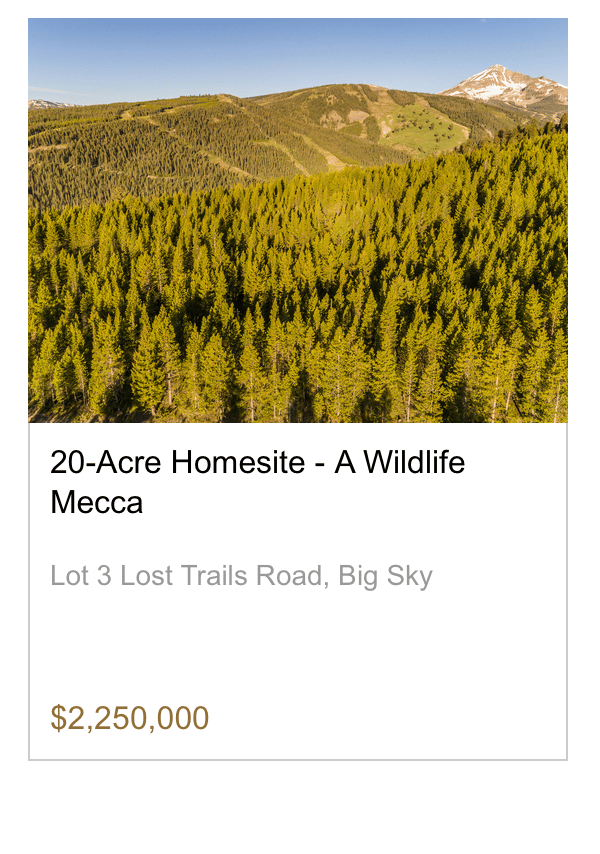Click the word "Wildlife" in the listing title
The image size is (600, 854).
coord(414,462)
